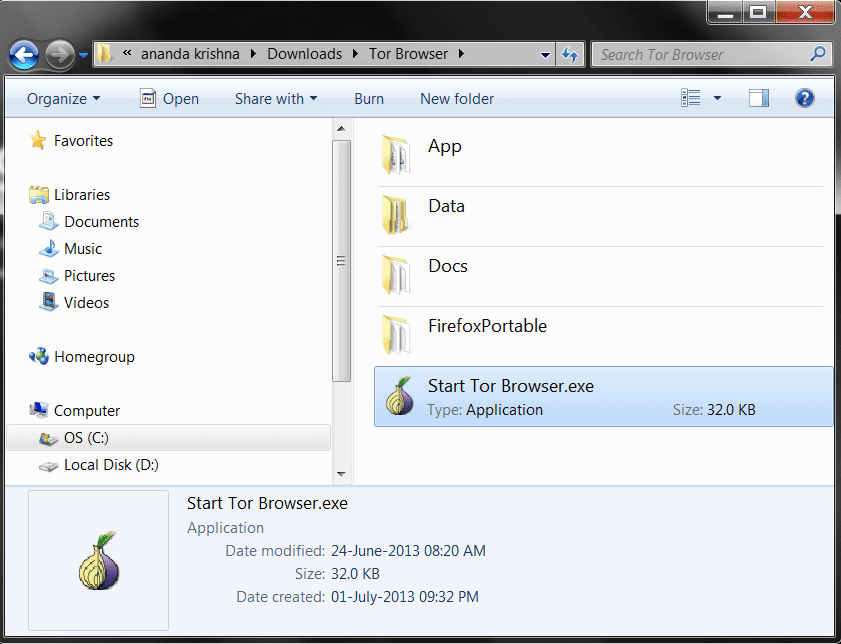Open recent pages dropdown beside Forward arrow

click(x=83, y=55)
